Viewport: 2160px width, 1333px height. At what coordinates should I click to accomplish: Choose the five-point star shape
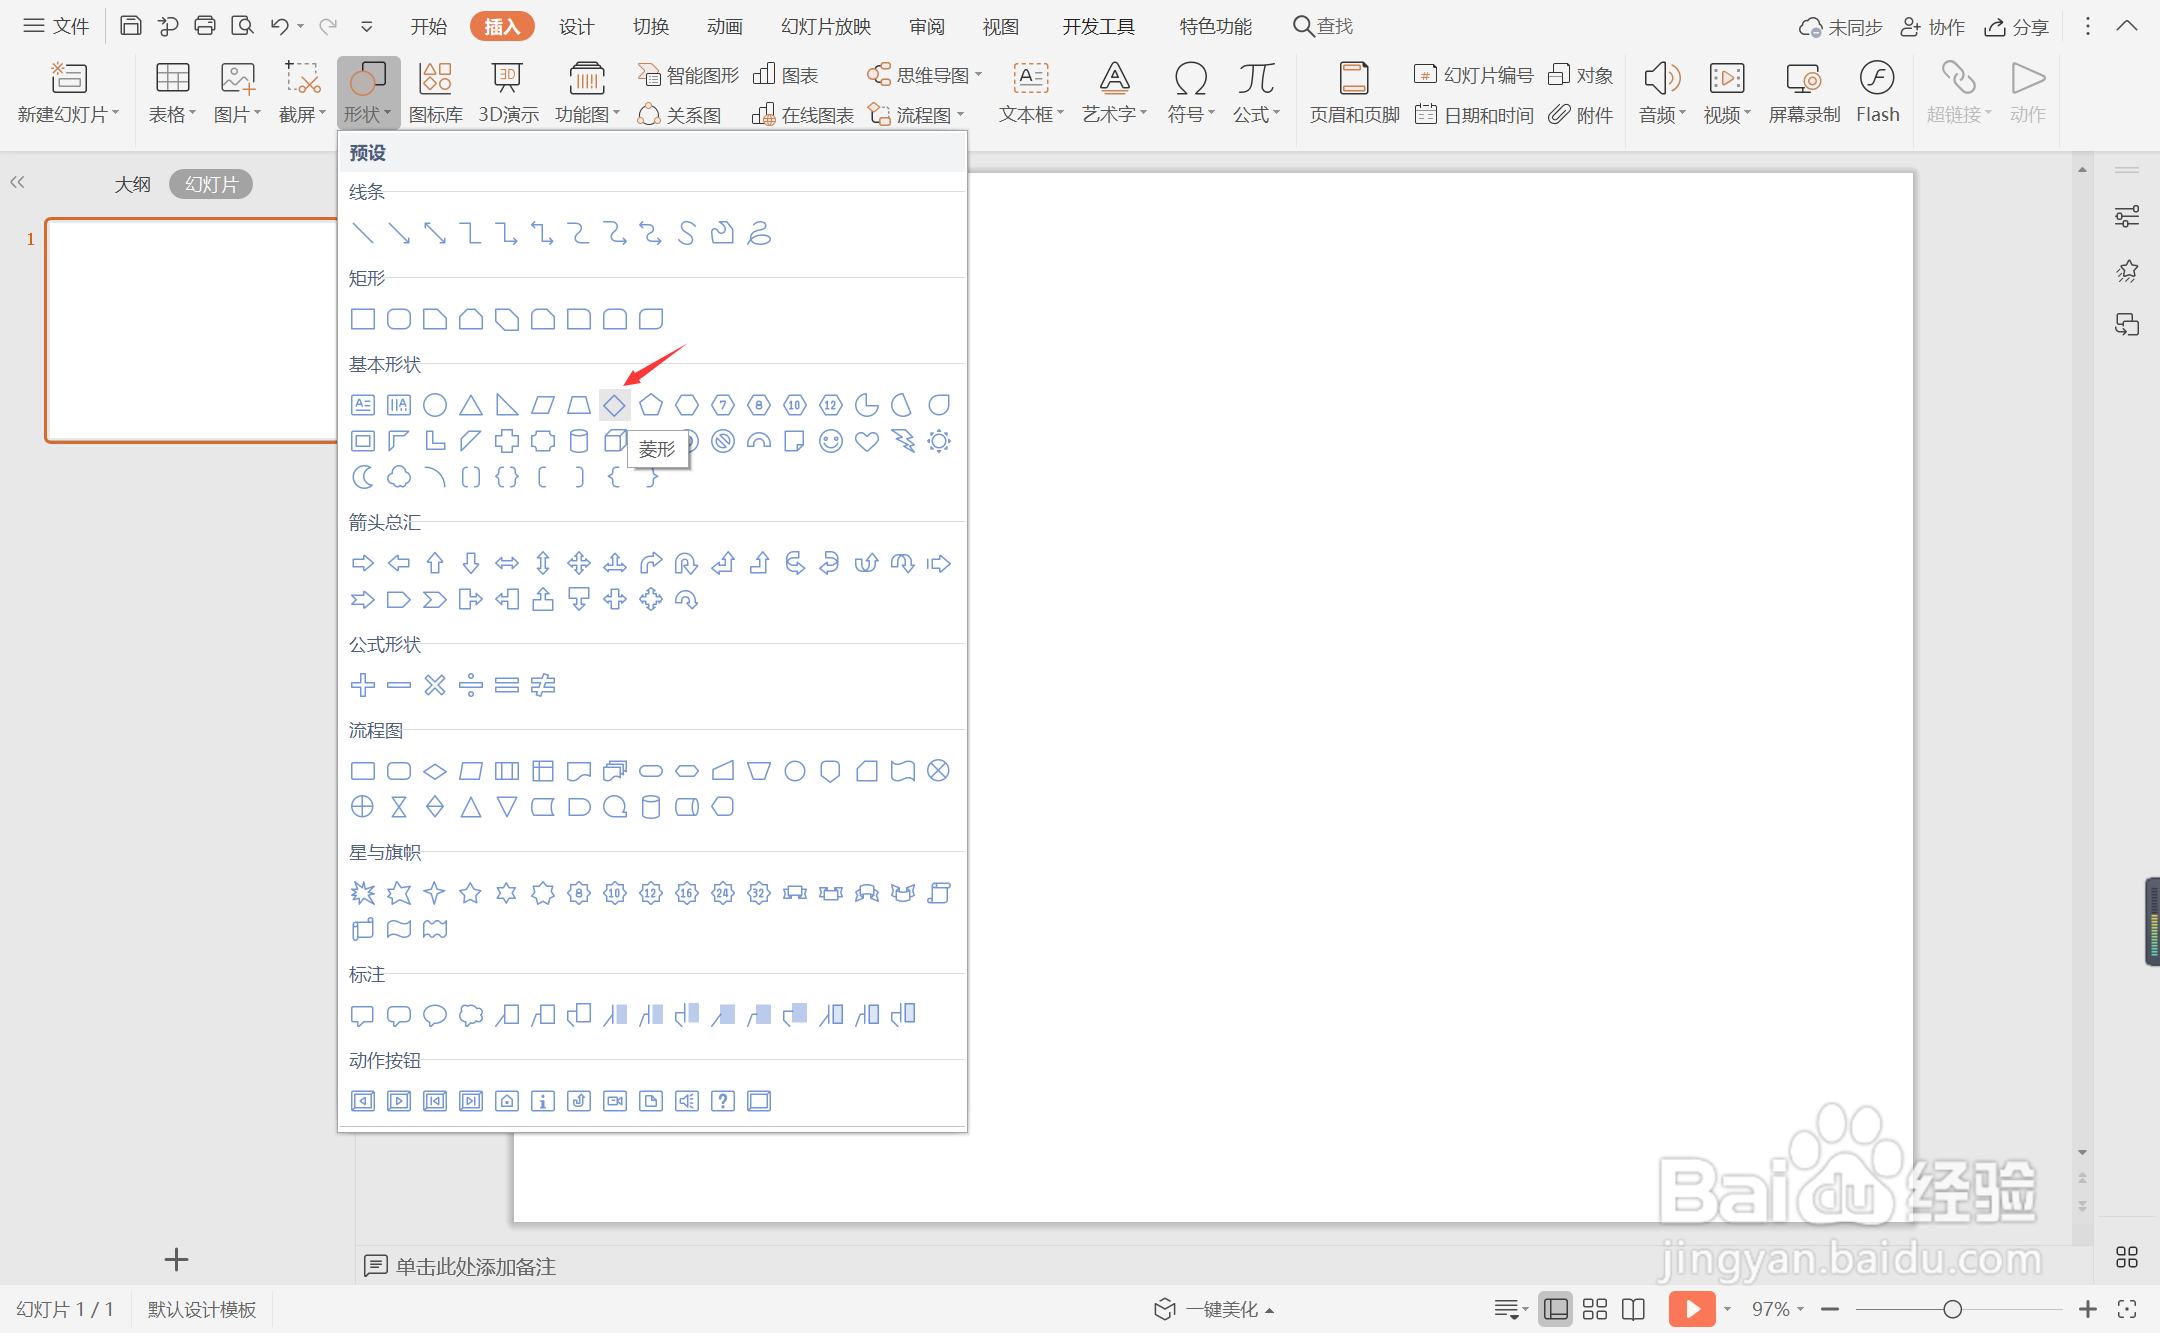coord(470,893)
